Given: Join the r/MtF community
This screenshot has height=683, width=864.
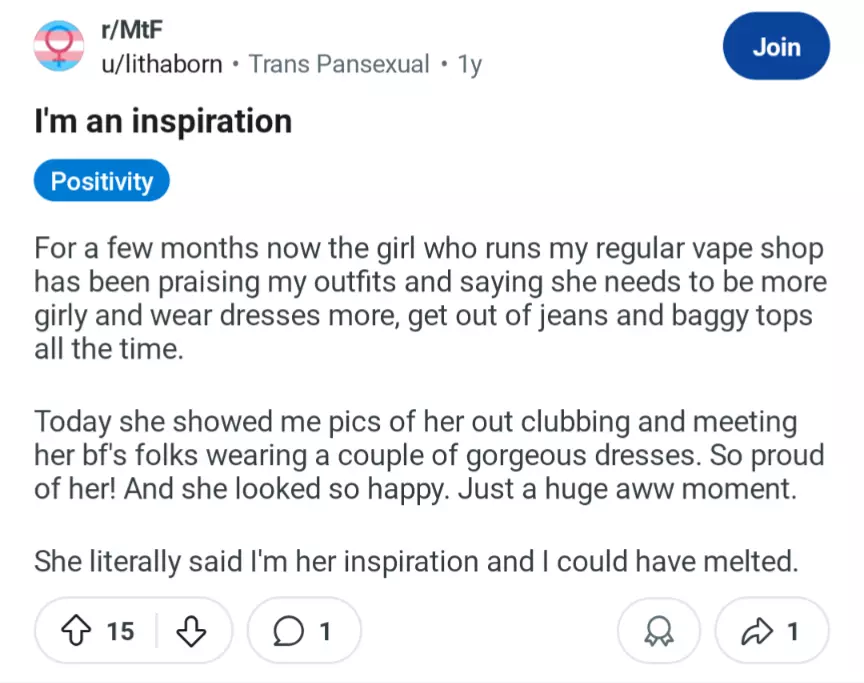Looking at the screenshot, I should (x=776, y=47).
